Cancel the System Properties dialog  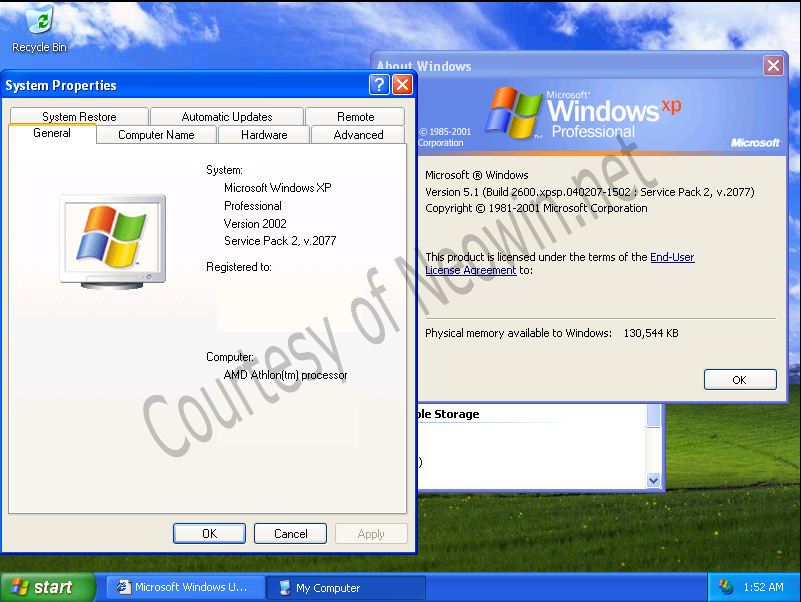[x=291, y=534]
